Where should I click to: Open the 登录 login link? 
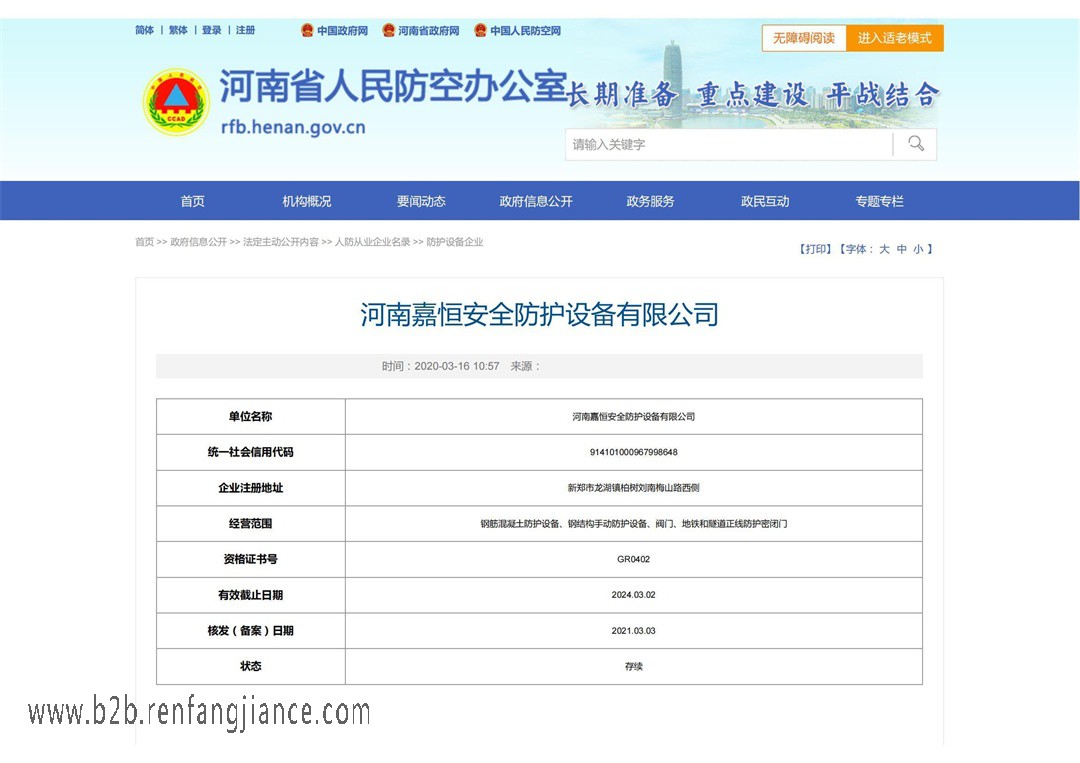(x=211, y=30)
